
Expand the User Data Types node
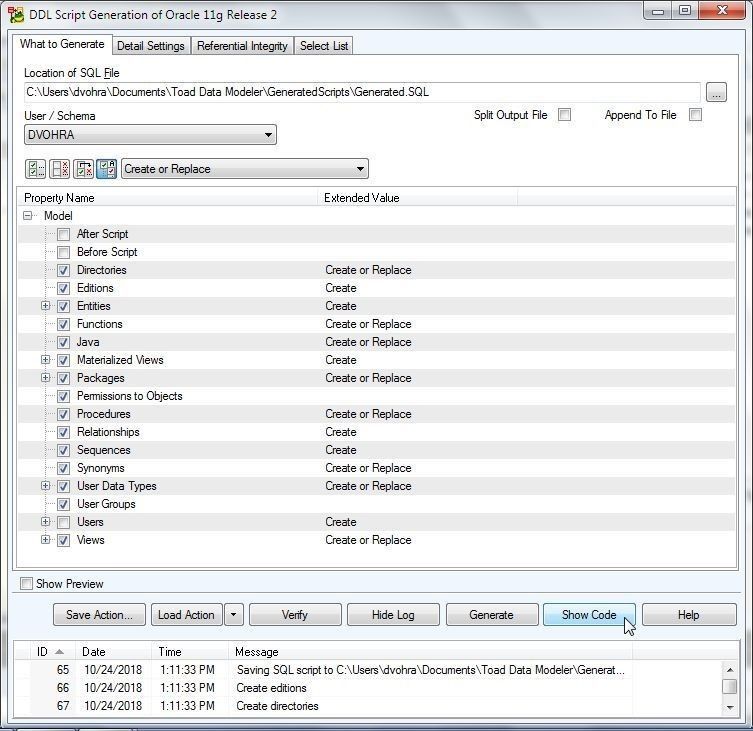pyautogui.click(x=45, y=486)
